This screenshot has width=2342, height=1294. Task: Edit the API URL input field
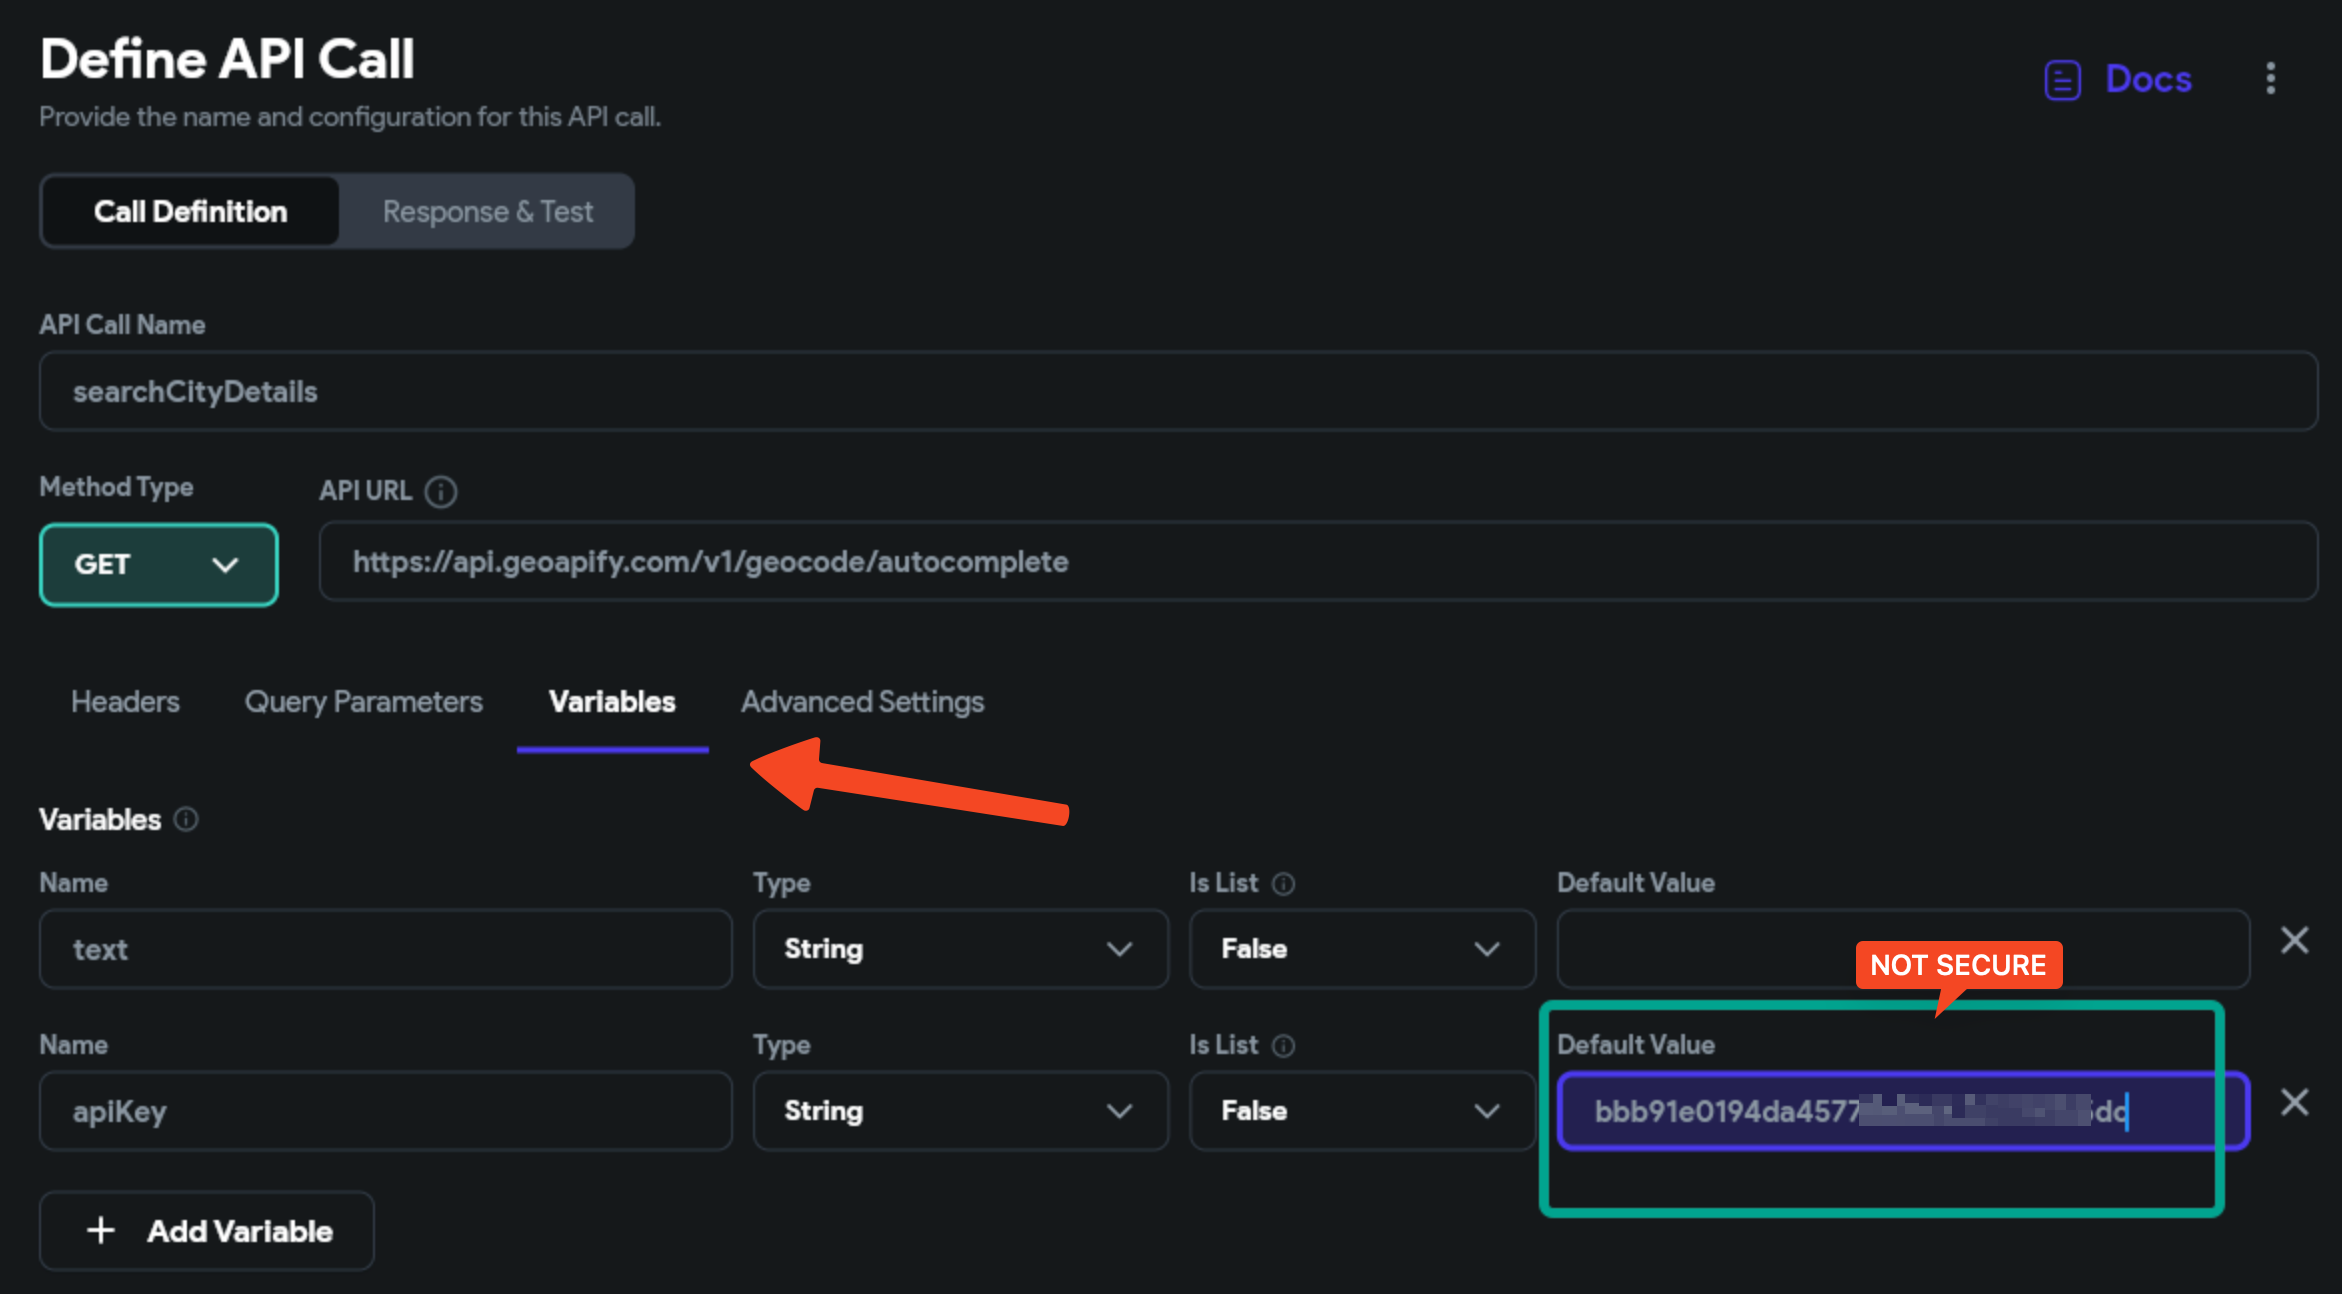[1318, 561]
